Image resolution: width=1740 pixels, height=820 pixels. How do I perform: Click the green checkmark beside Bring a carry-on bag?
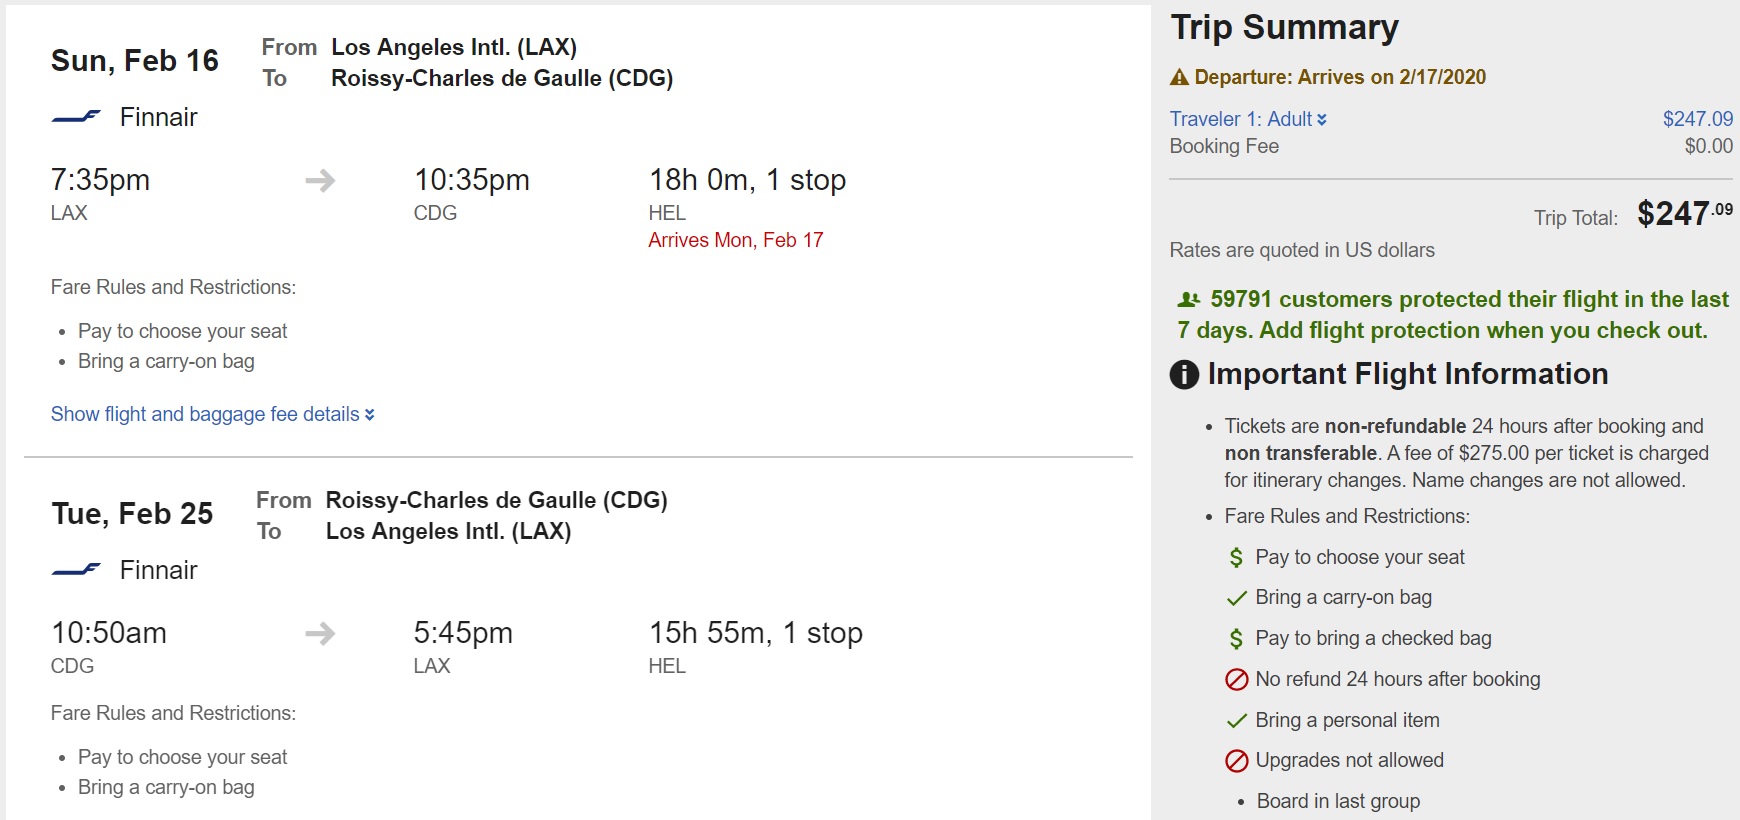1237,598
